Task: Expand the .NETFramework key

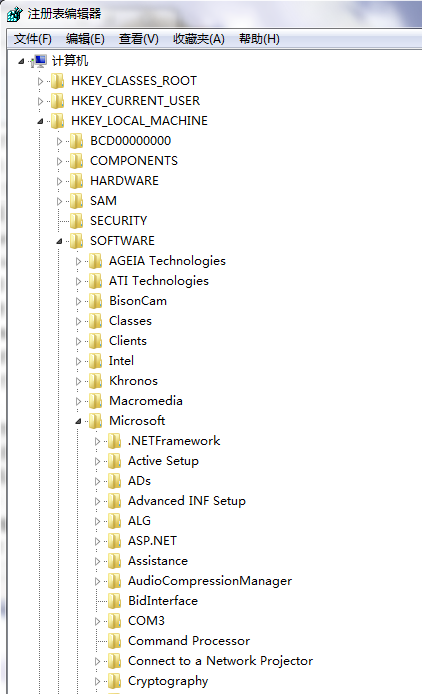Action: click(x=97, y=441)
